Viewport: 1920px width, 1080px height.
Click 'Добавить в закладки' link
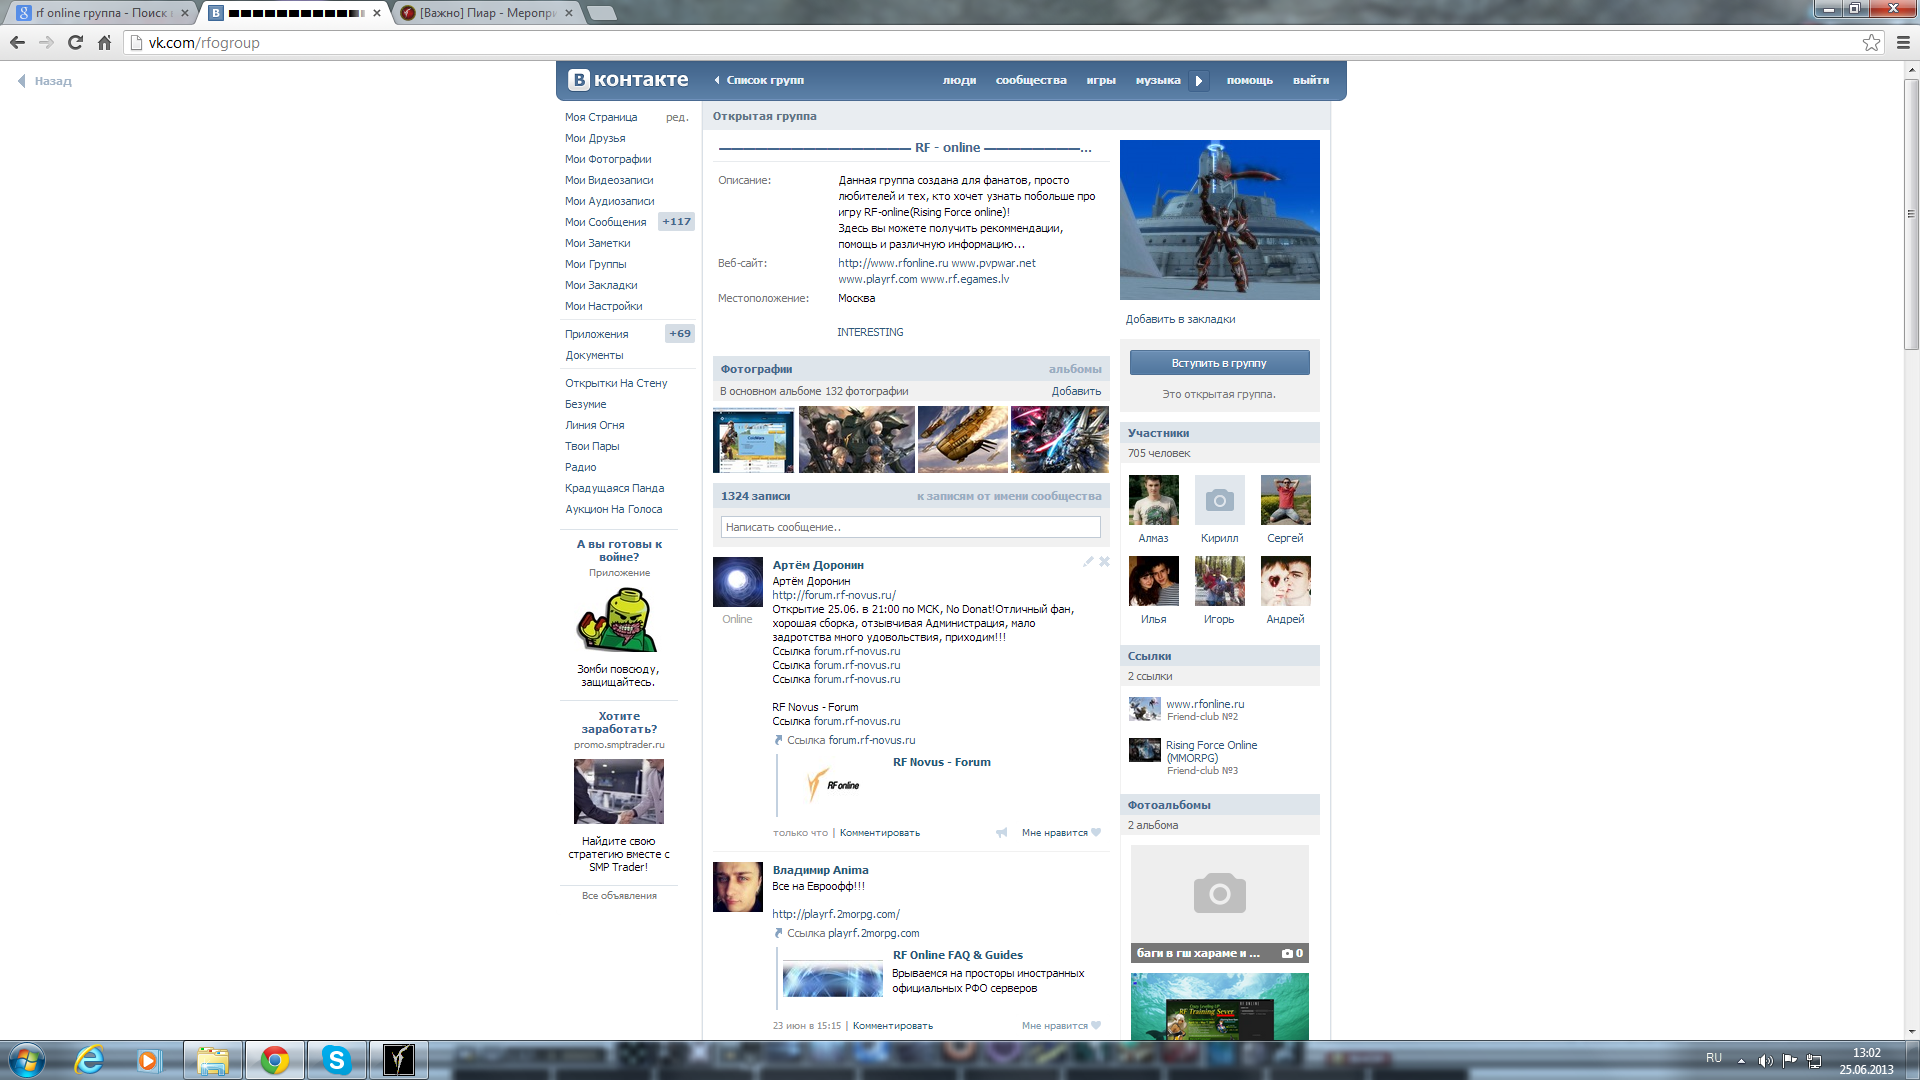(x=1180, y=319)
